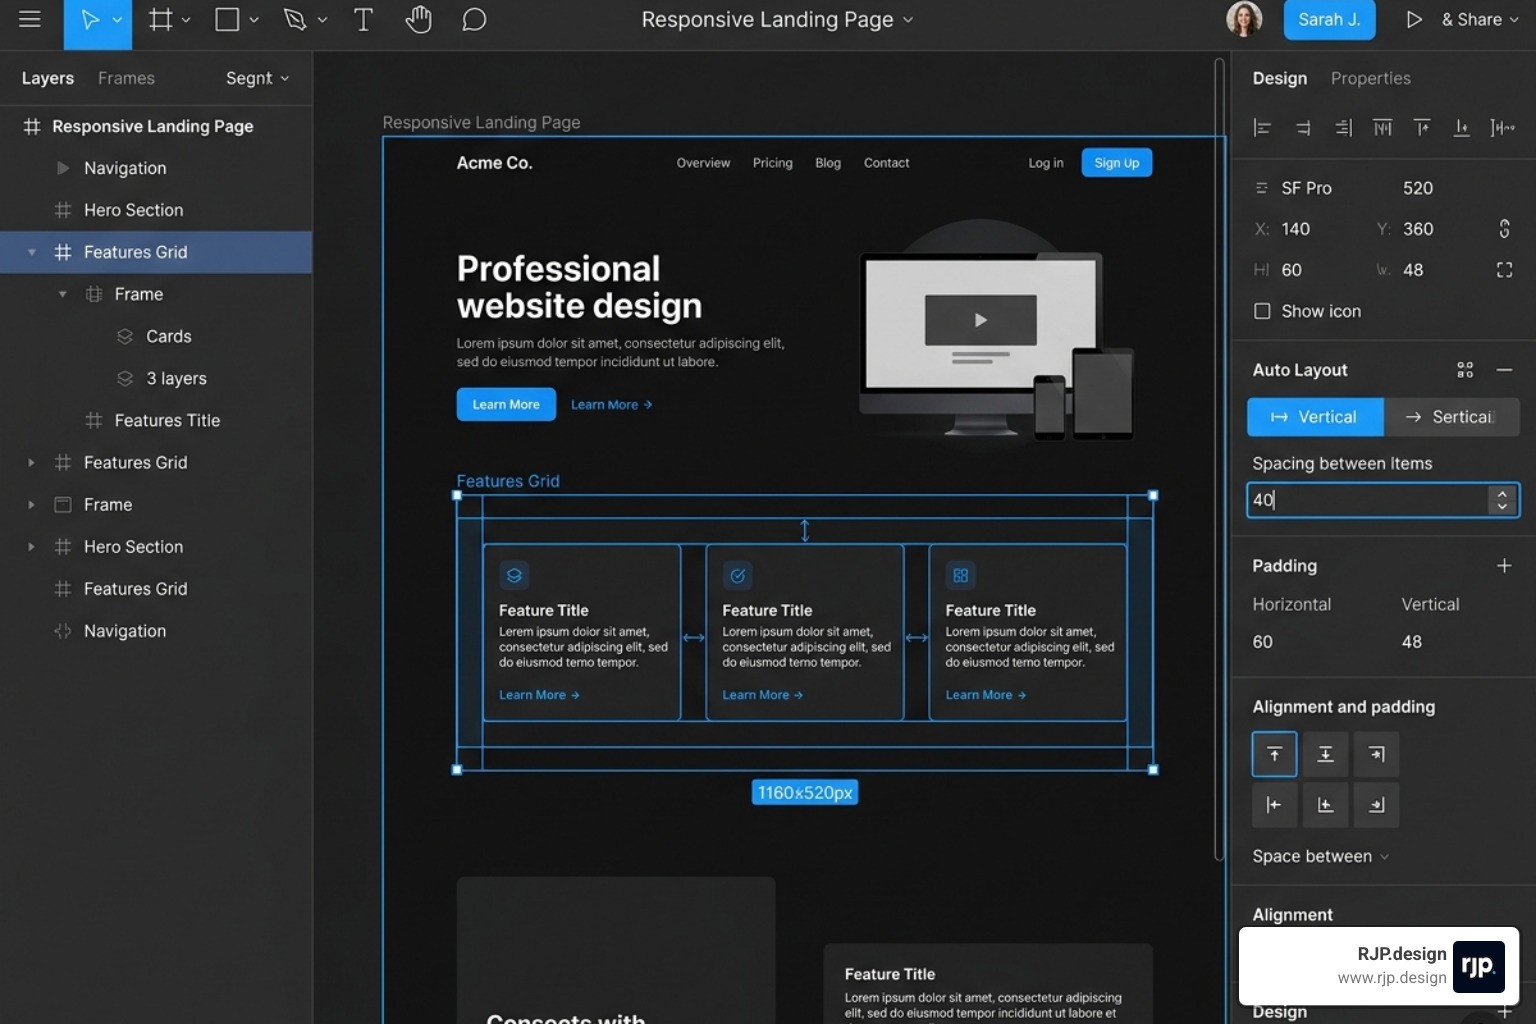Click the distribute spacing icon
The height and width of the screenshot is (1024, 1536).
point(1502,127)
